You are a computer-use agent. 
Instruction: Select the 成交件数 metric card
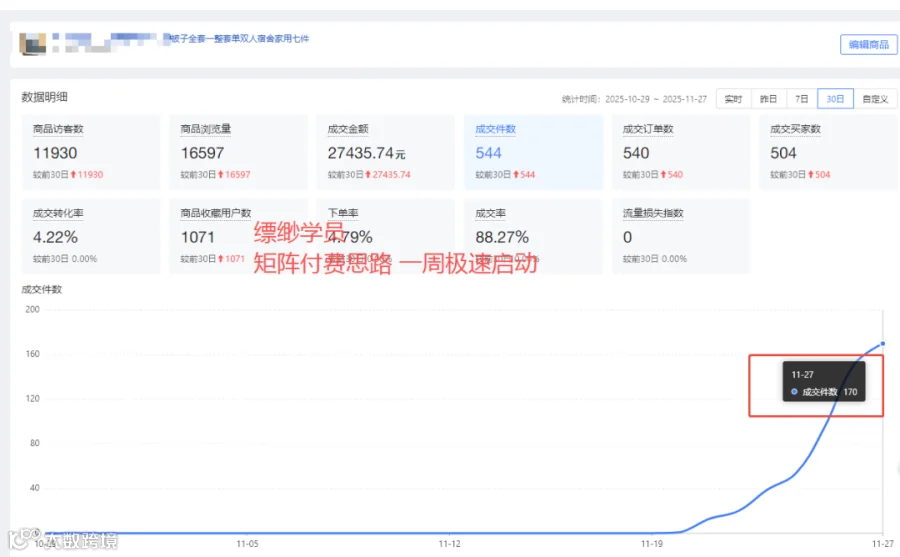[x=533, y=152]
